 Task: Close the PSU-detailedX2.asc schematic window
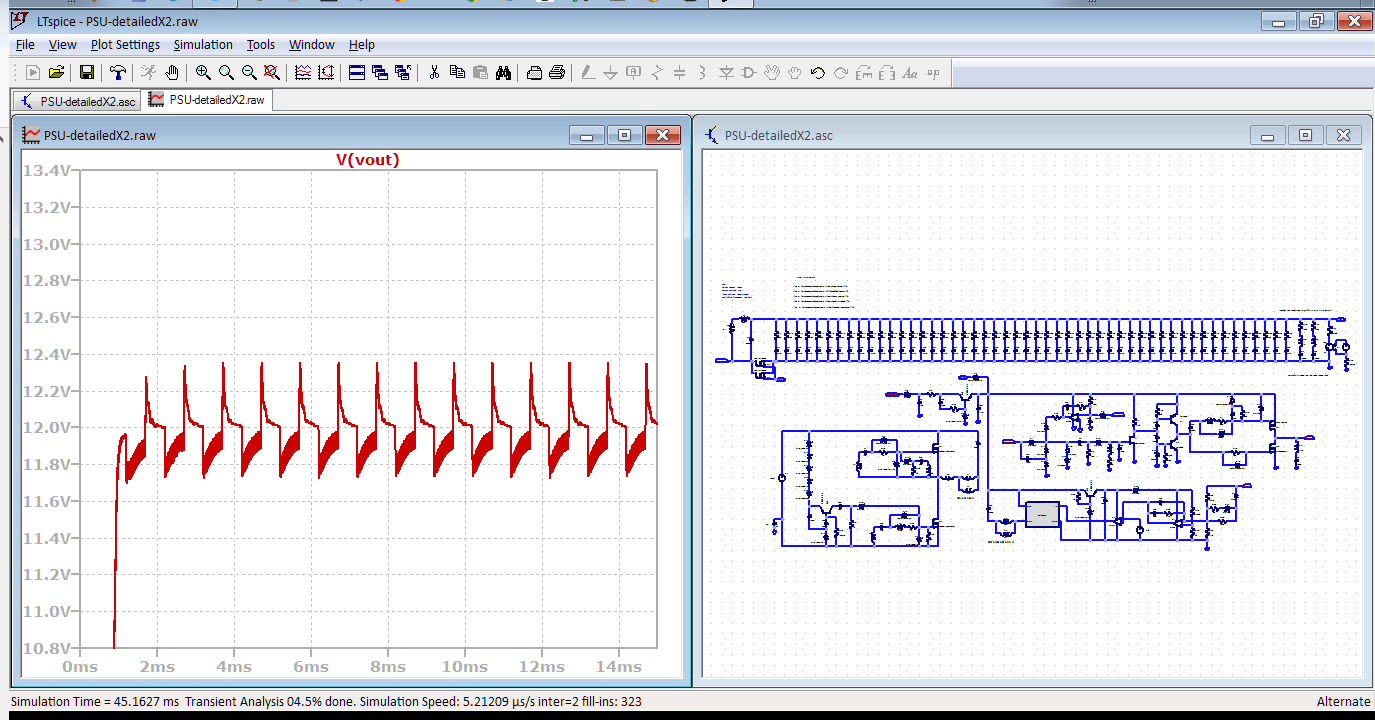(1343, 135)
